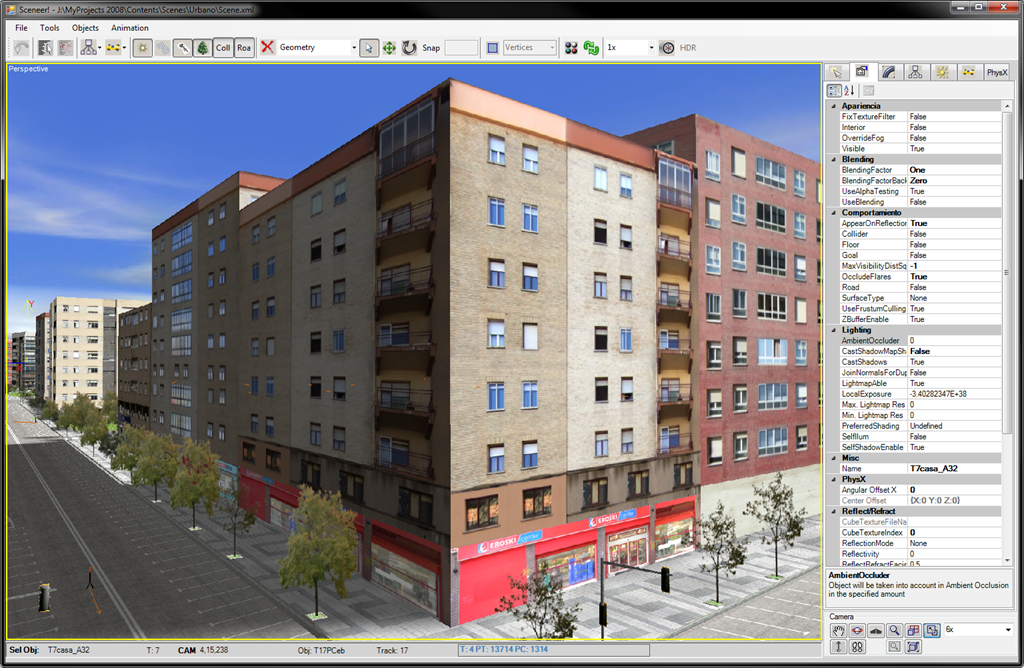Toggle the Roa toolbar button
The height and width of the screenshot is (668, 1024).
[244, 48]
